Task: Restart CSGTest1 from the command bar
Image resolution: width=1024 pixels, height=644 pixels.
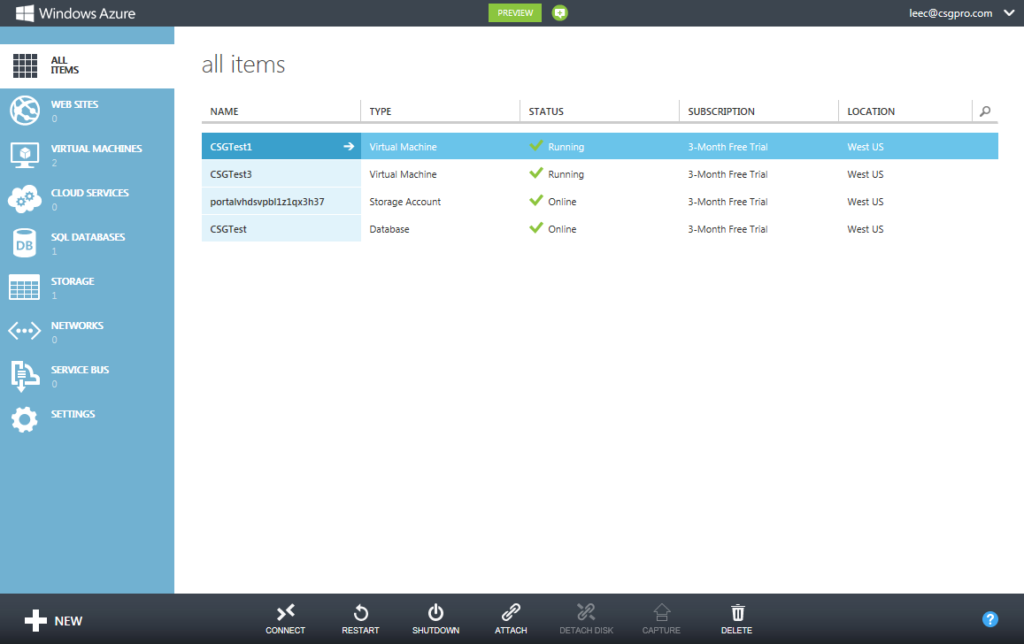Action: tap(360, 618)
